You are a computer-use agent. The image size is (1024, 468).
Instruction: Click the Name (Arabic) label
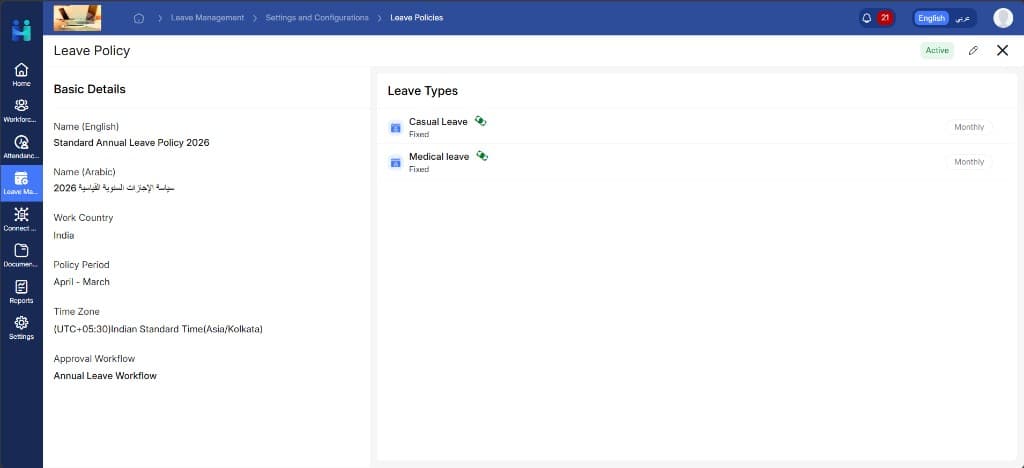[x=84, y=172]
